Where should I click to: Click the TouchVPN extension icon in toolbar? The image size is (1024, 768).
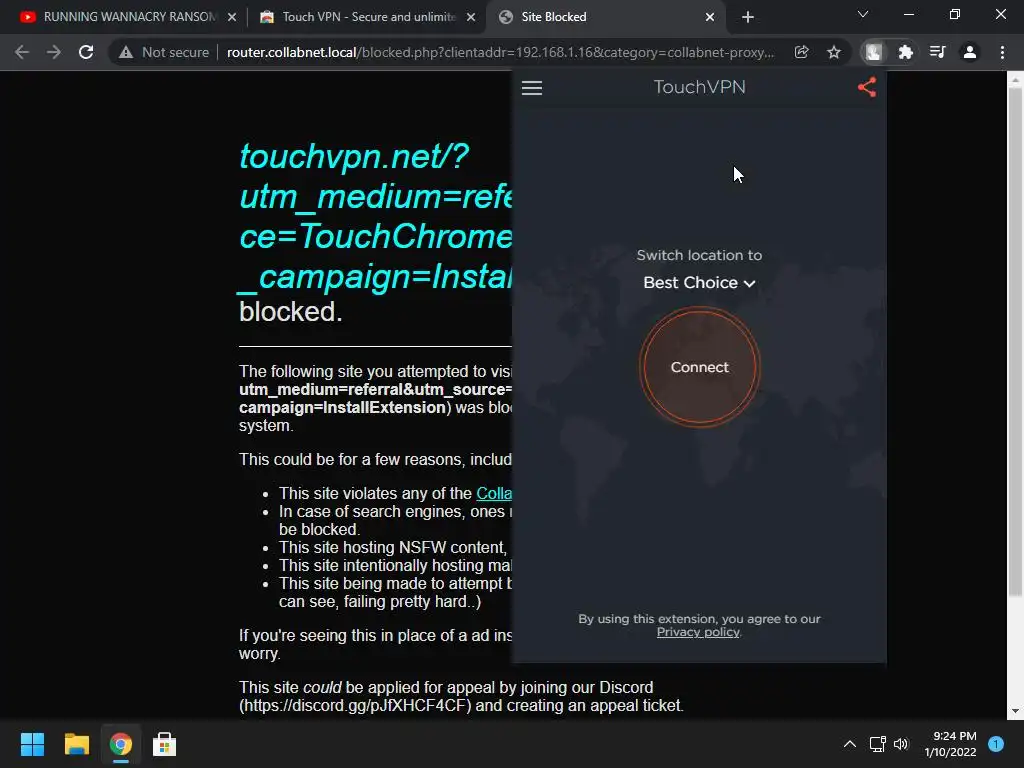click(x=873, y=52)
